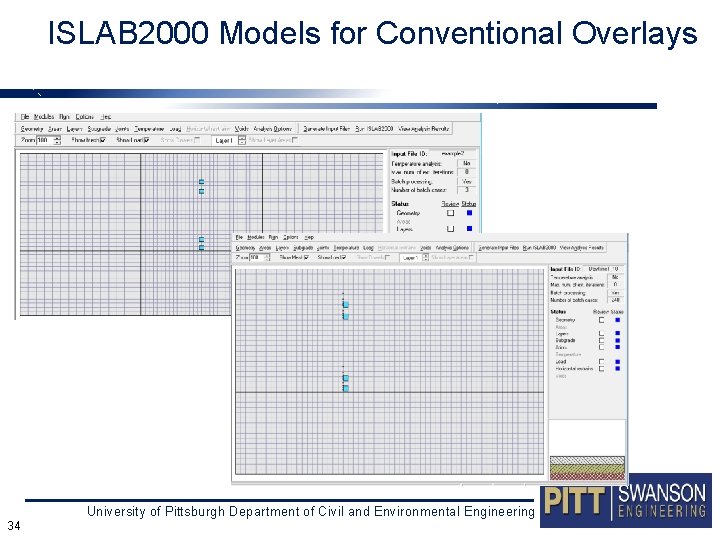Open Run menu in back window
720x540 pixels.
tap(64, 117)
